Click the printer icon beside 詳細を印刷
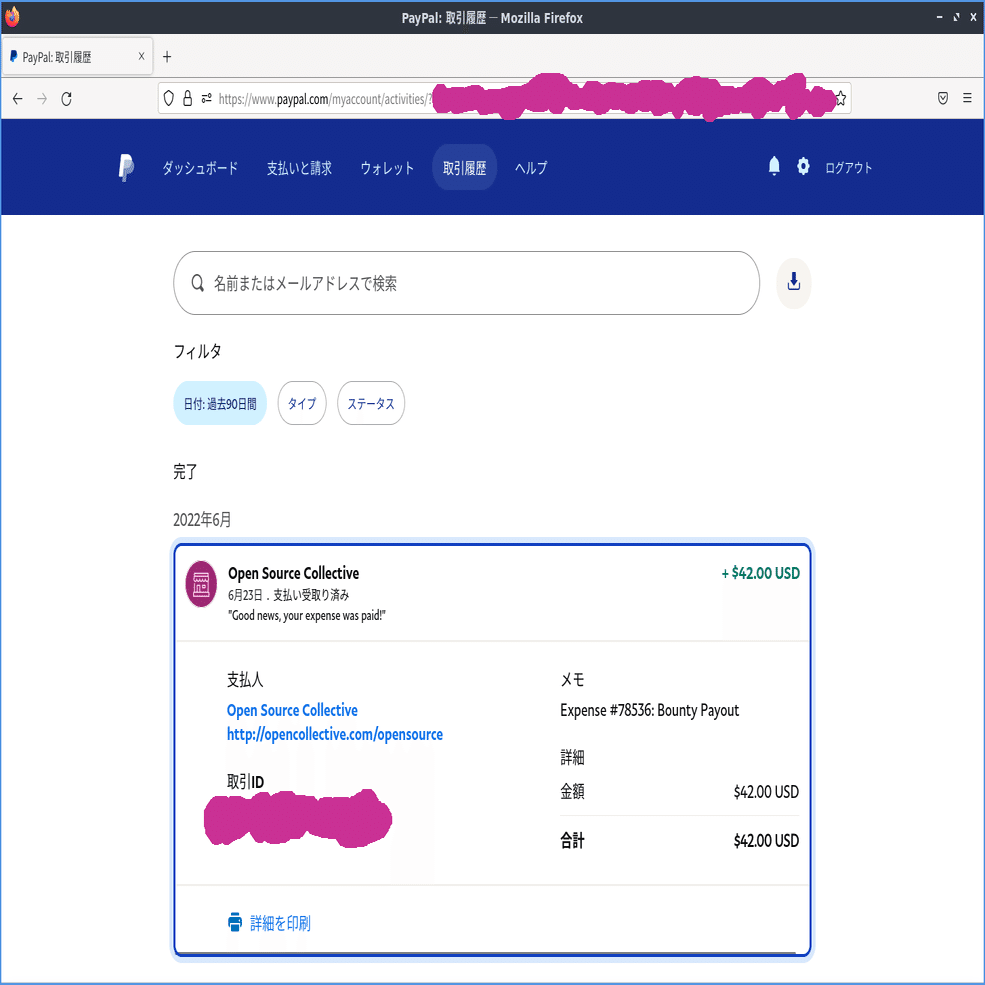Screen dimensions: 985x985 click(234, 922)
